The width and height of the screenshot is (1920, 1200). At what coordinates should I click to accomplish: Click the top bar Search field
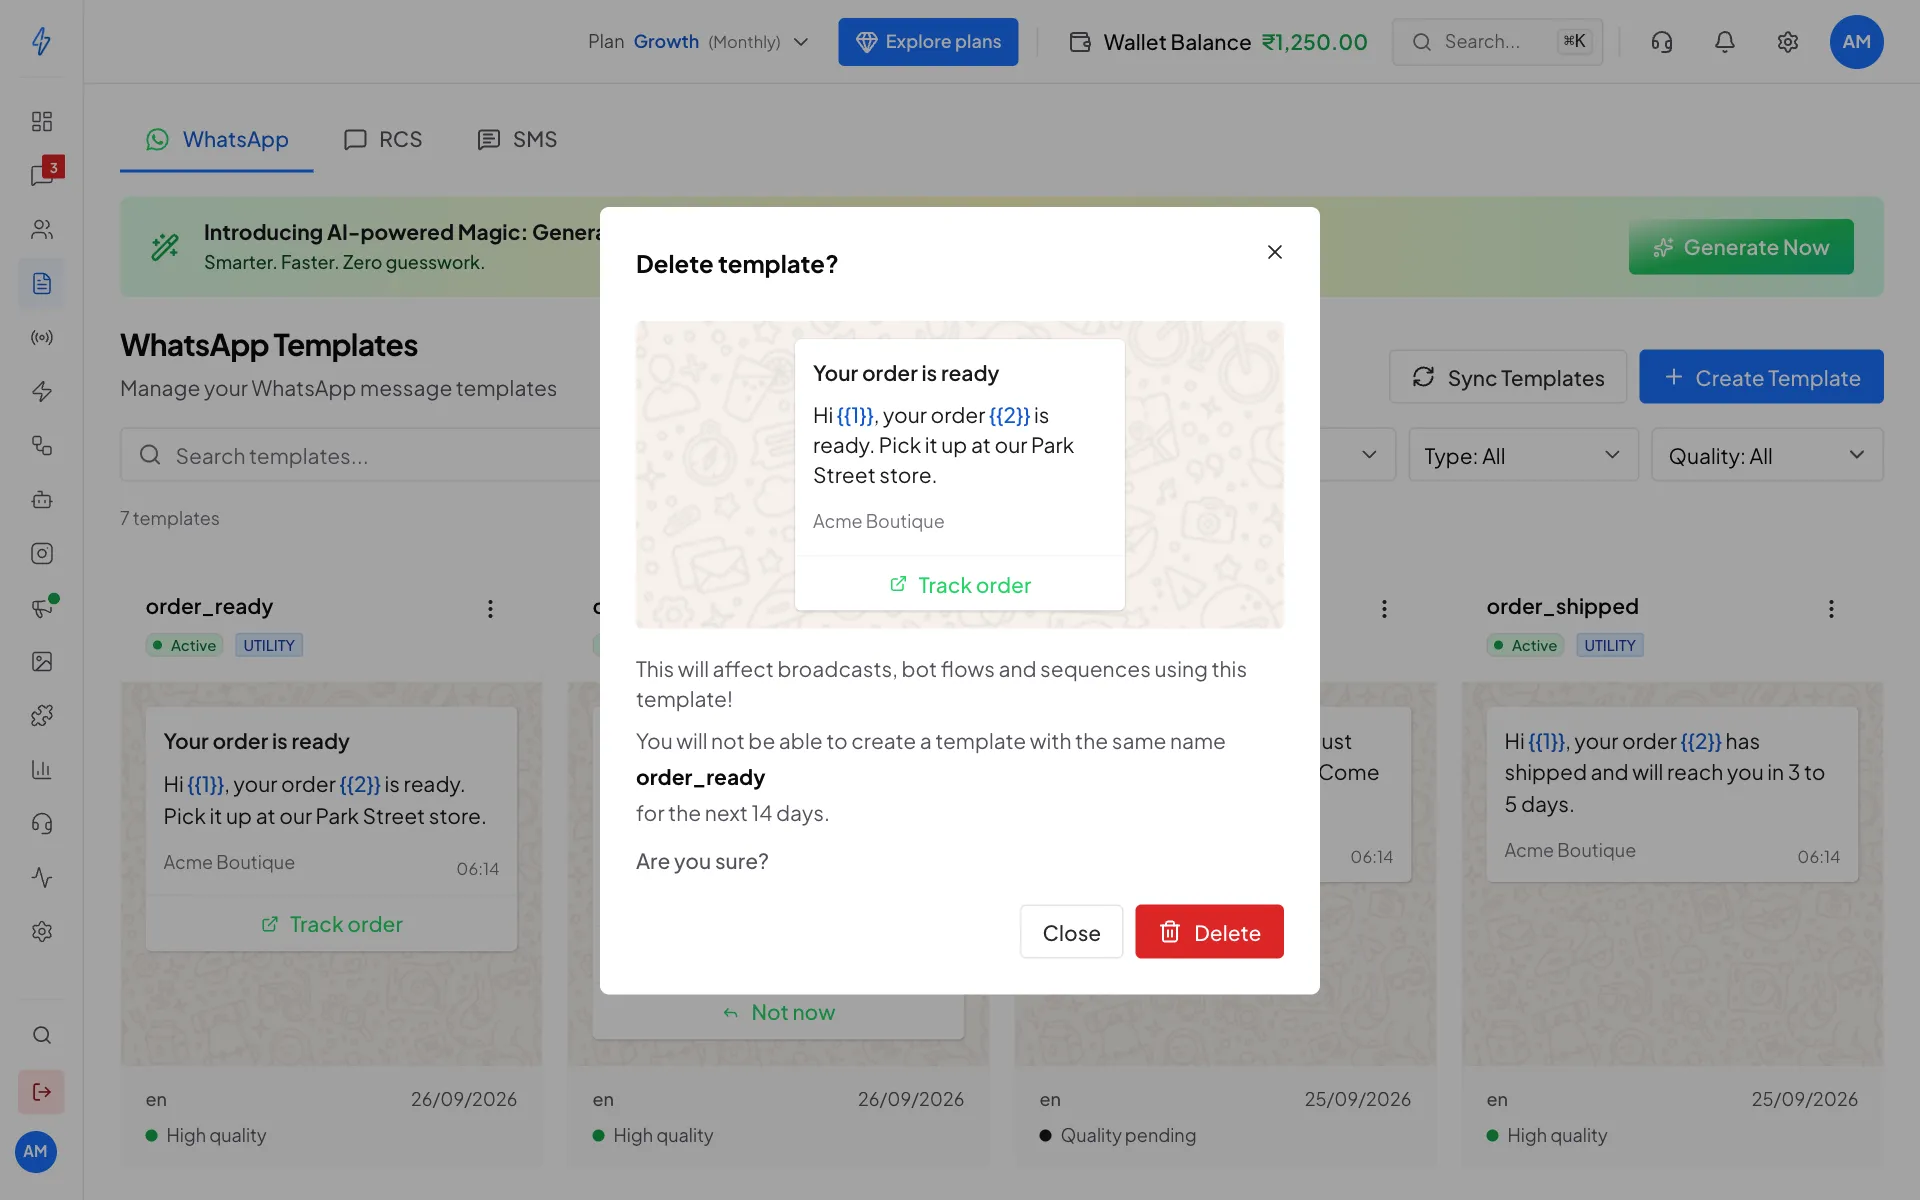(1497, 41)
